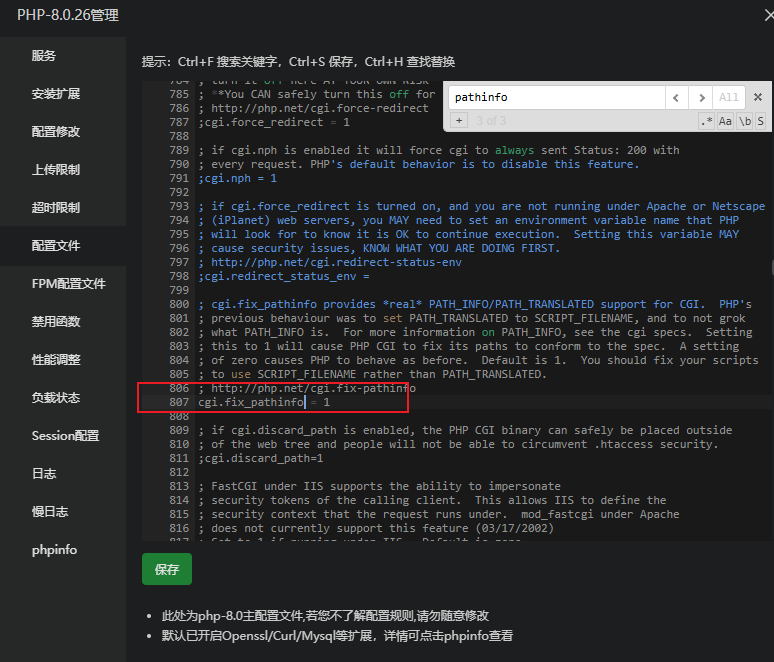Click line 798 cgi.redirect_status_env text

284,276
